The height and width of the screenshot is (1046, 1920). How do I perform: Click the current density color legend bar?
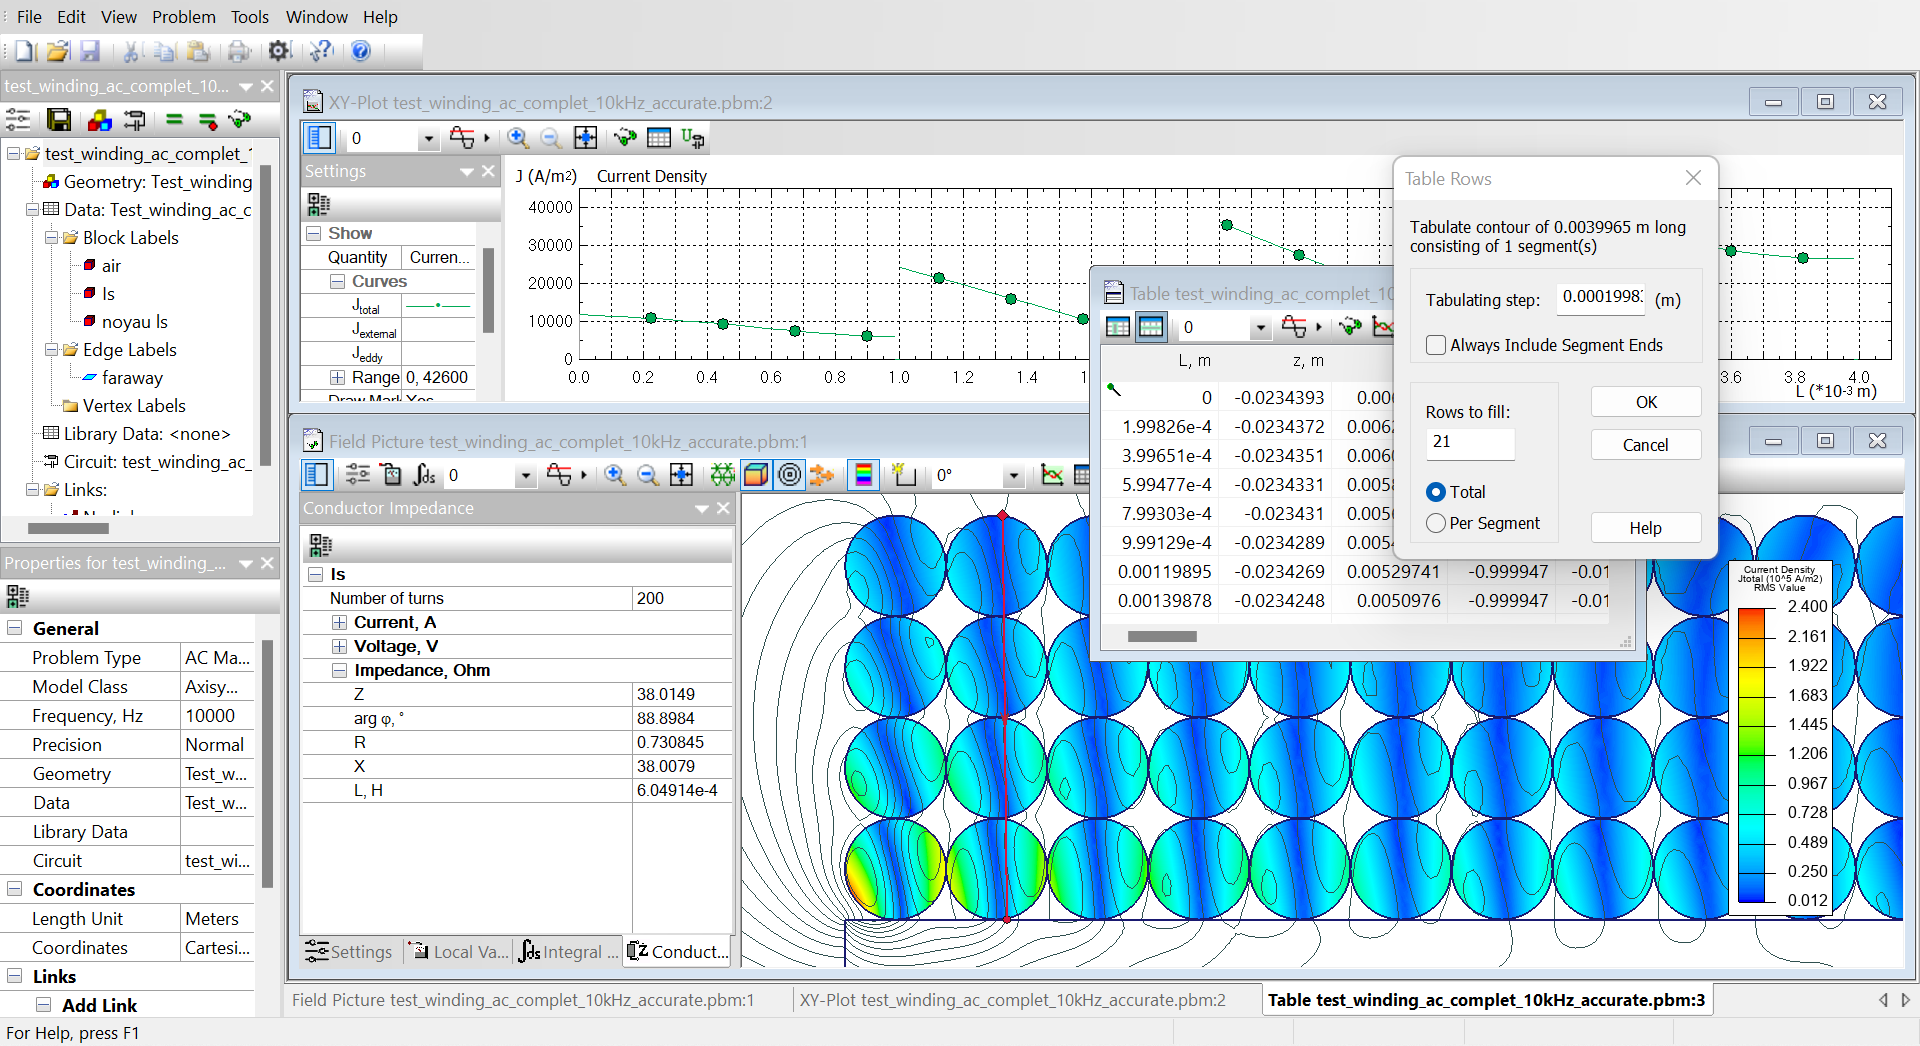[1751, 755]
